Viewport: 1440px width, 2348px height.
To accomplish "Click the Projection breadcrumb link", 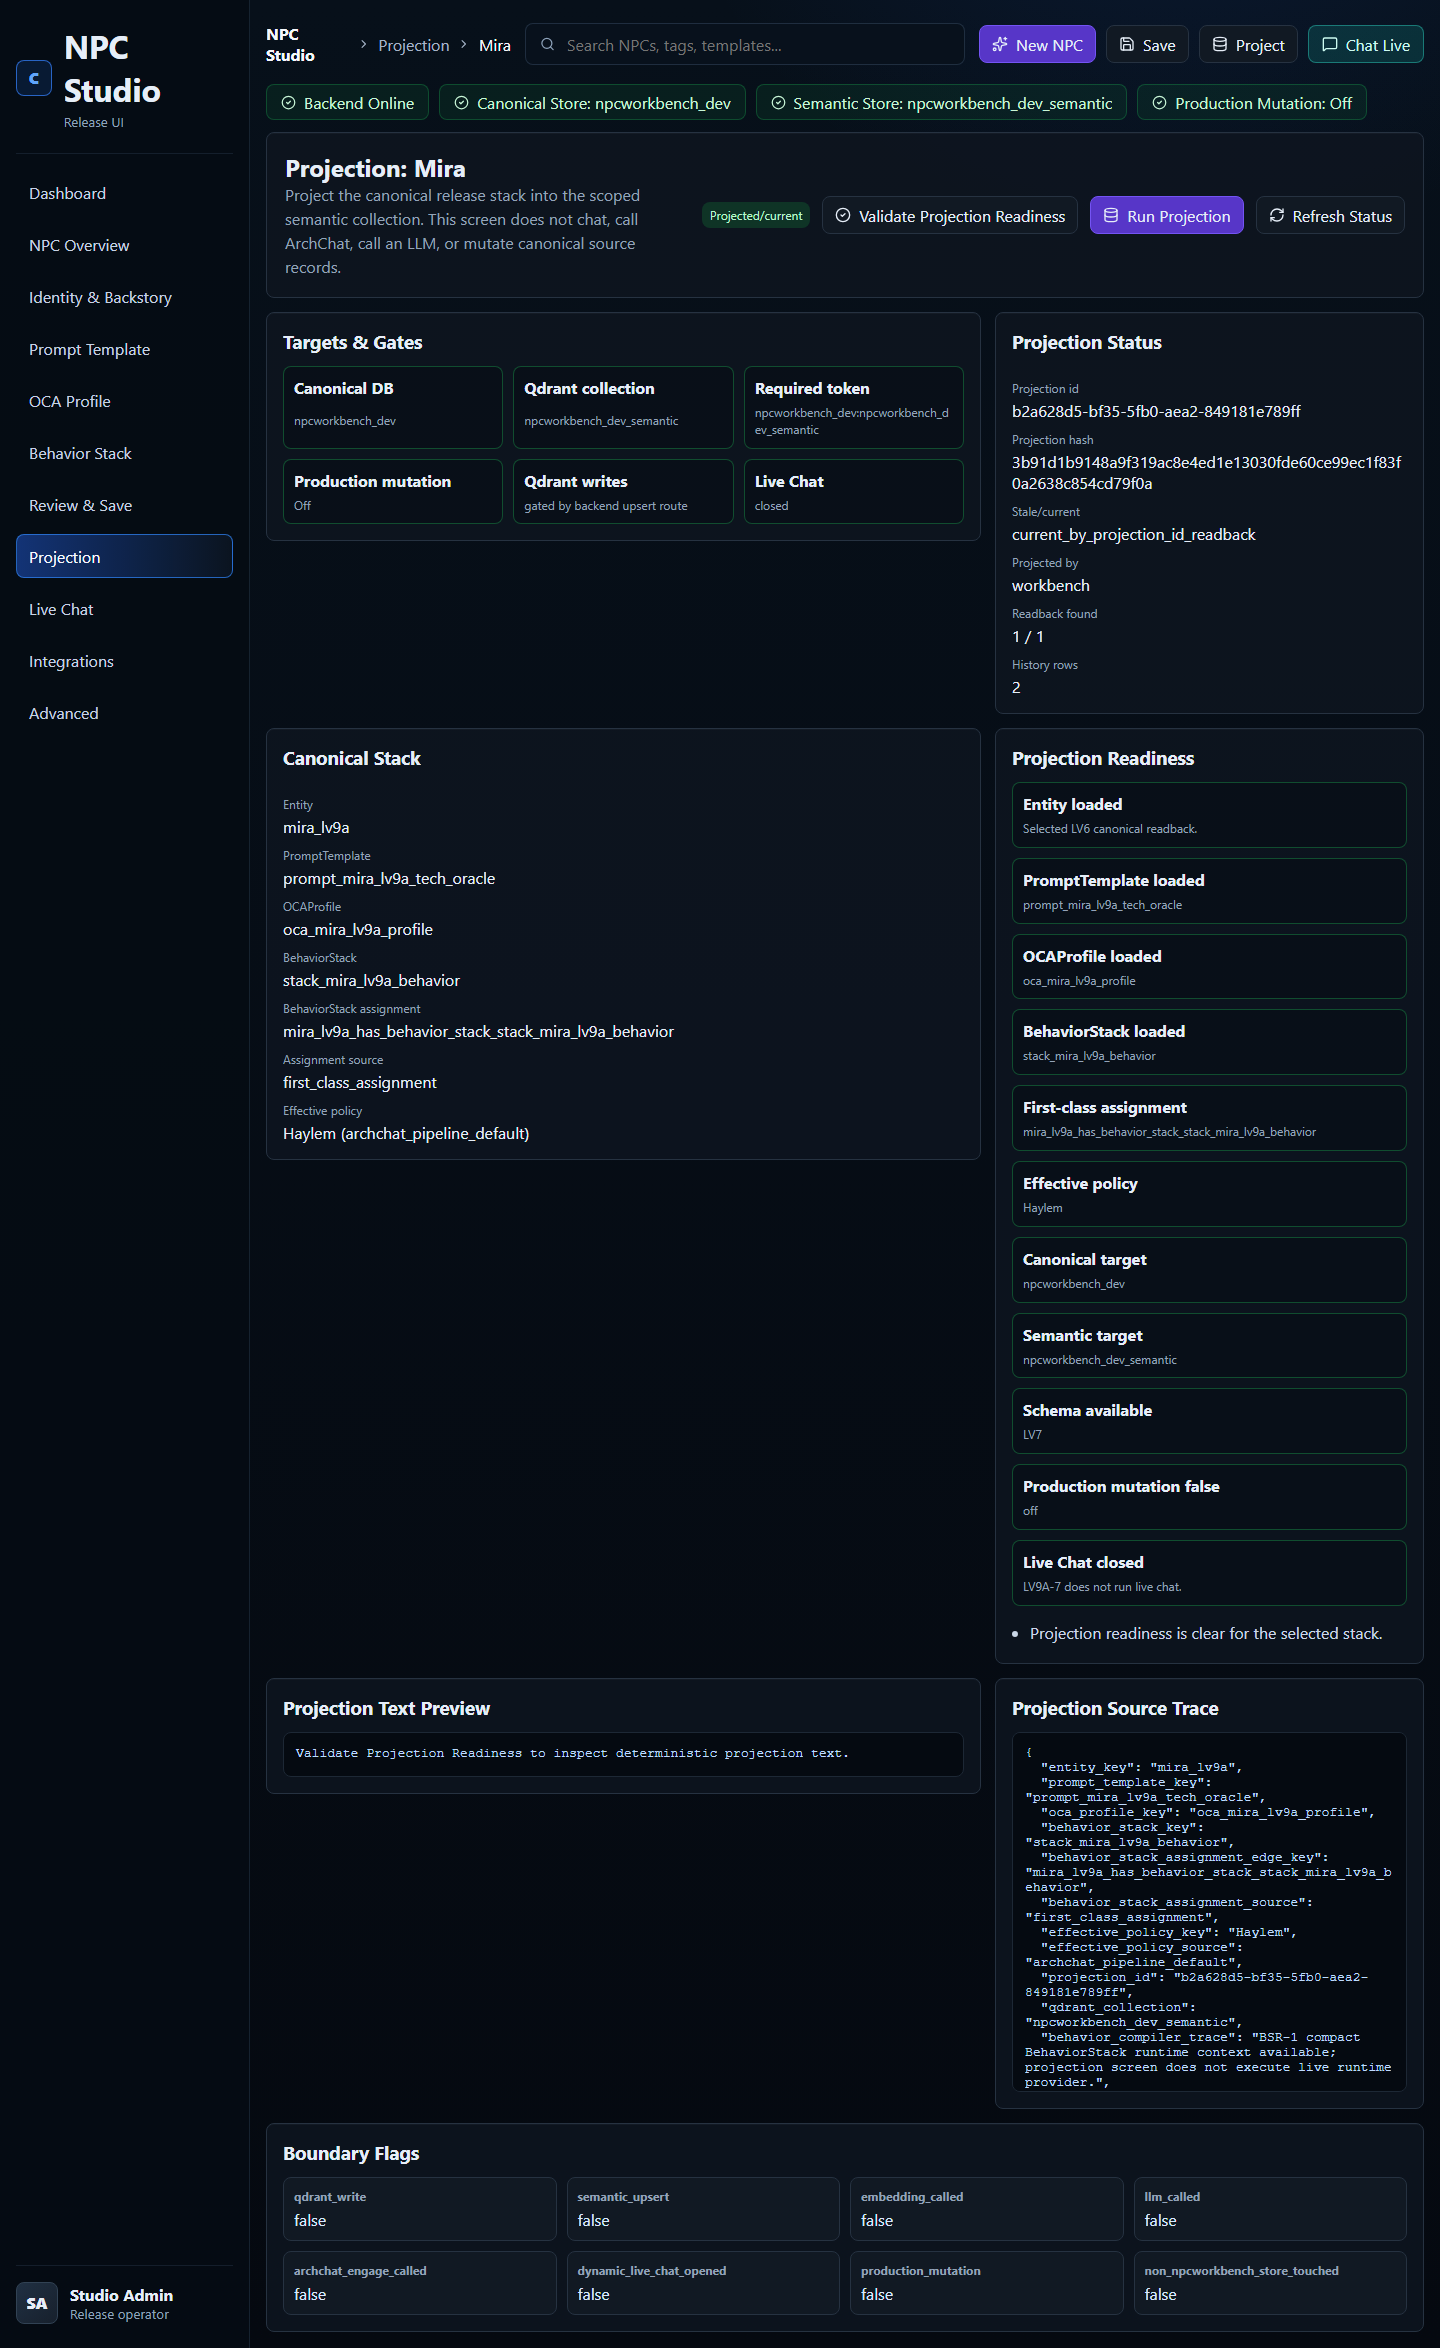I will point(414,46).
